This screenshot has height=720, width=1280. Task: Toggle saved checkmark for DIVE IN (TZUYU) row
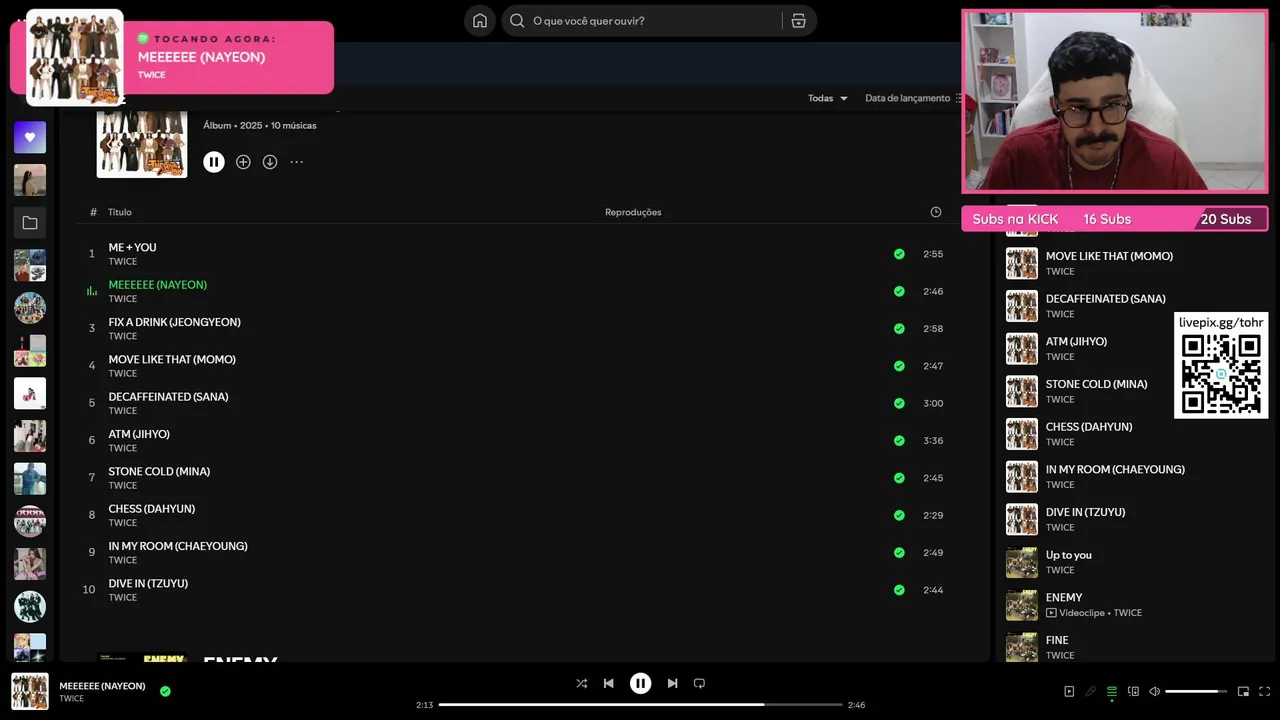(x=899, y=590)
